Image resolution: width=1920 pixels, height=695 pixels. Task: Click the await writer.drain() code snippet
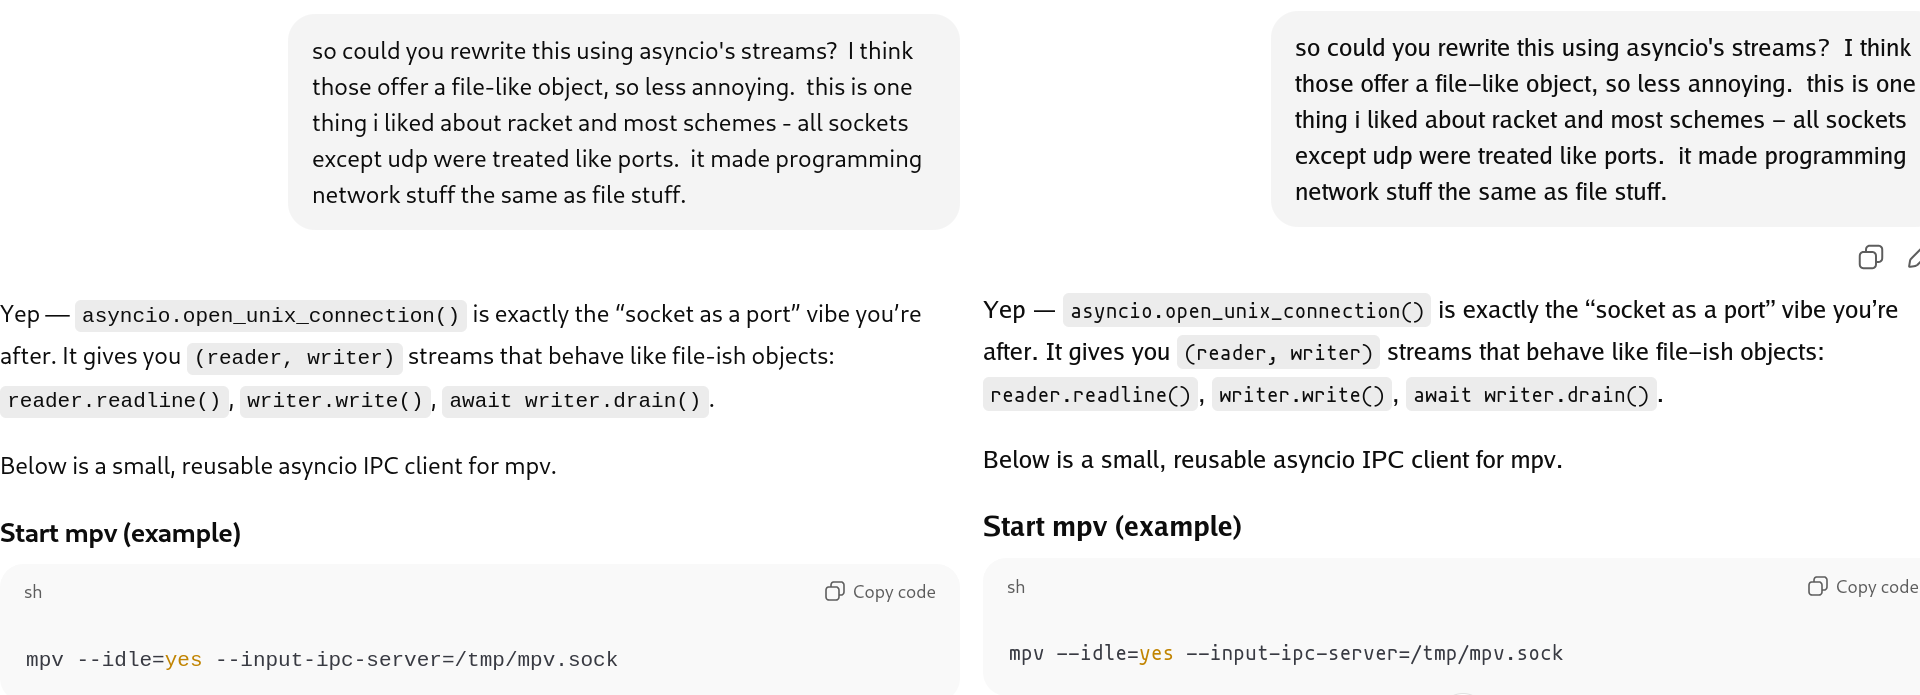(574, 400)
